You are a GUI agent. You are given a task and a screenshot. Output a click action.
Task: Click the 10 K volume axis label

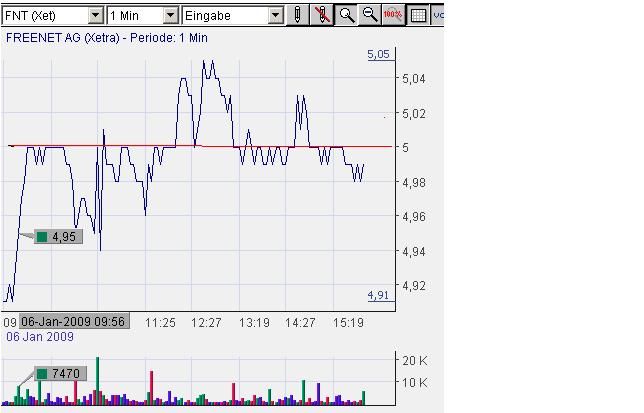415,383
